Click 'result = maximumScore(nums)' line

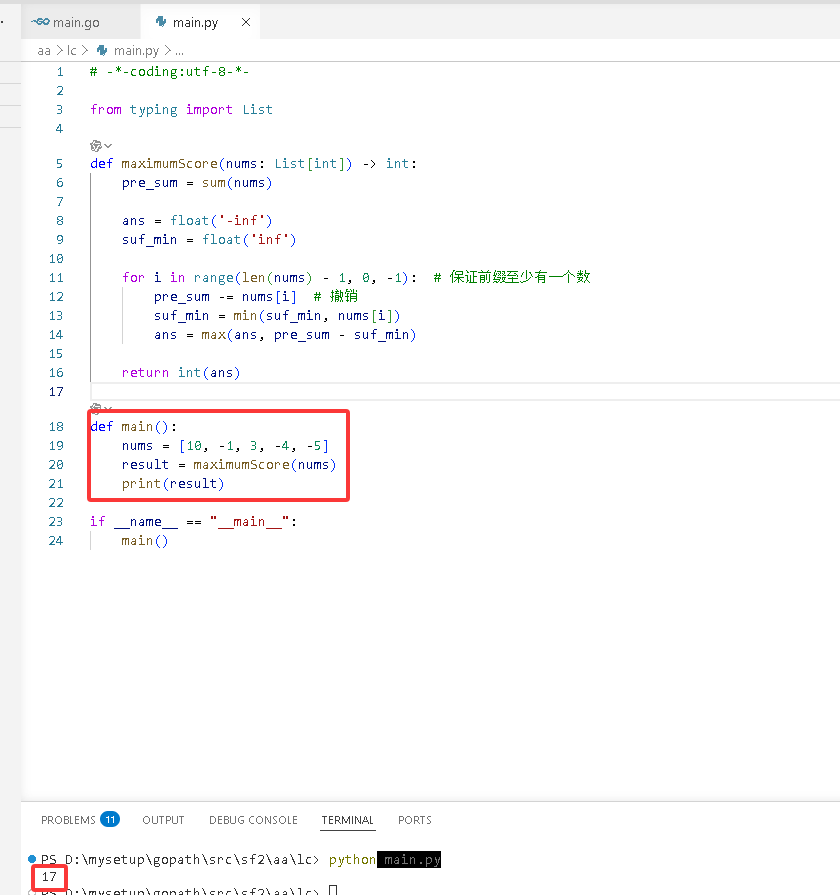[229, 465]
